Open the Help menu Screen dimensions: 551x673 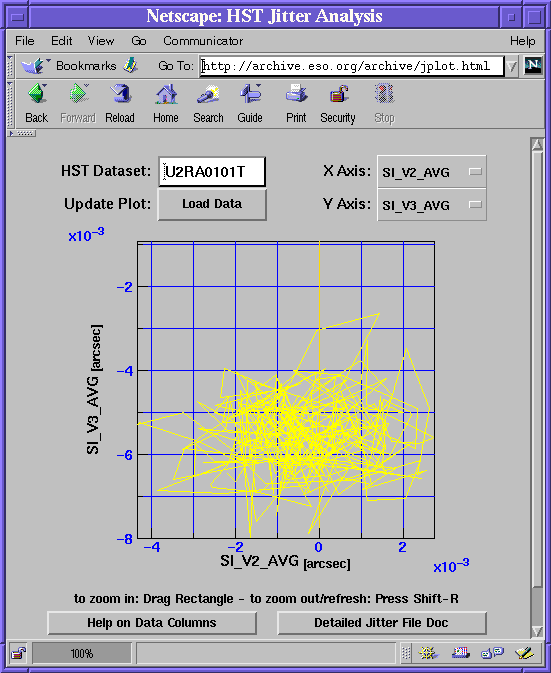(x=522, y=41)
